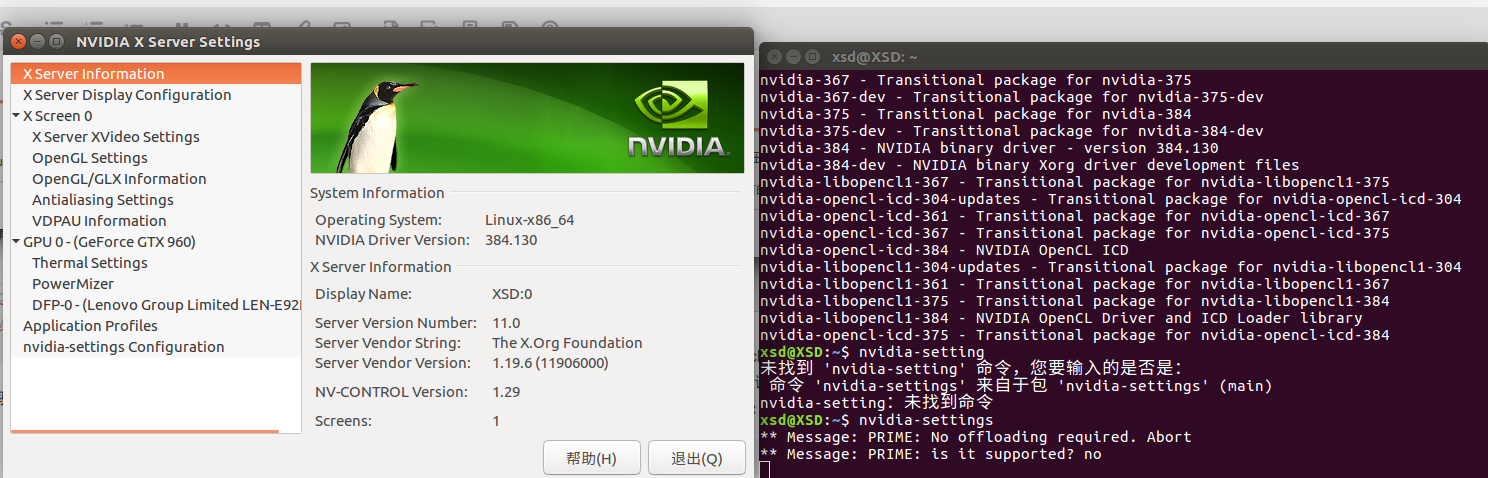Screen dimensions: 1488x478
Task: Close the NVIDIA X Server Settings window
Action: (x=19, y=41)
